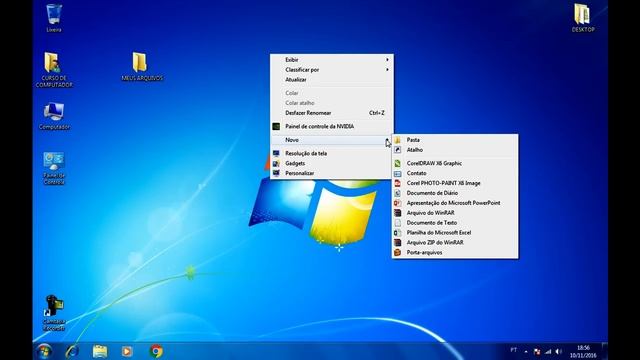Open Windows Explorer from the taskbar

[100, 351]
